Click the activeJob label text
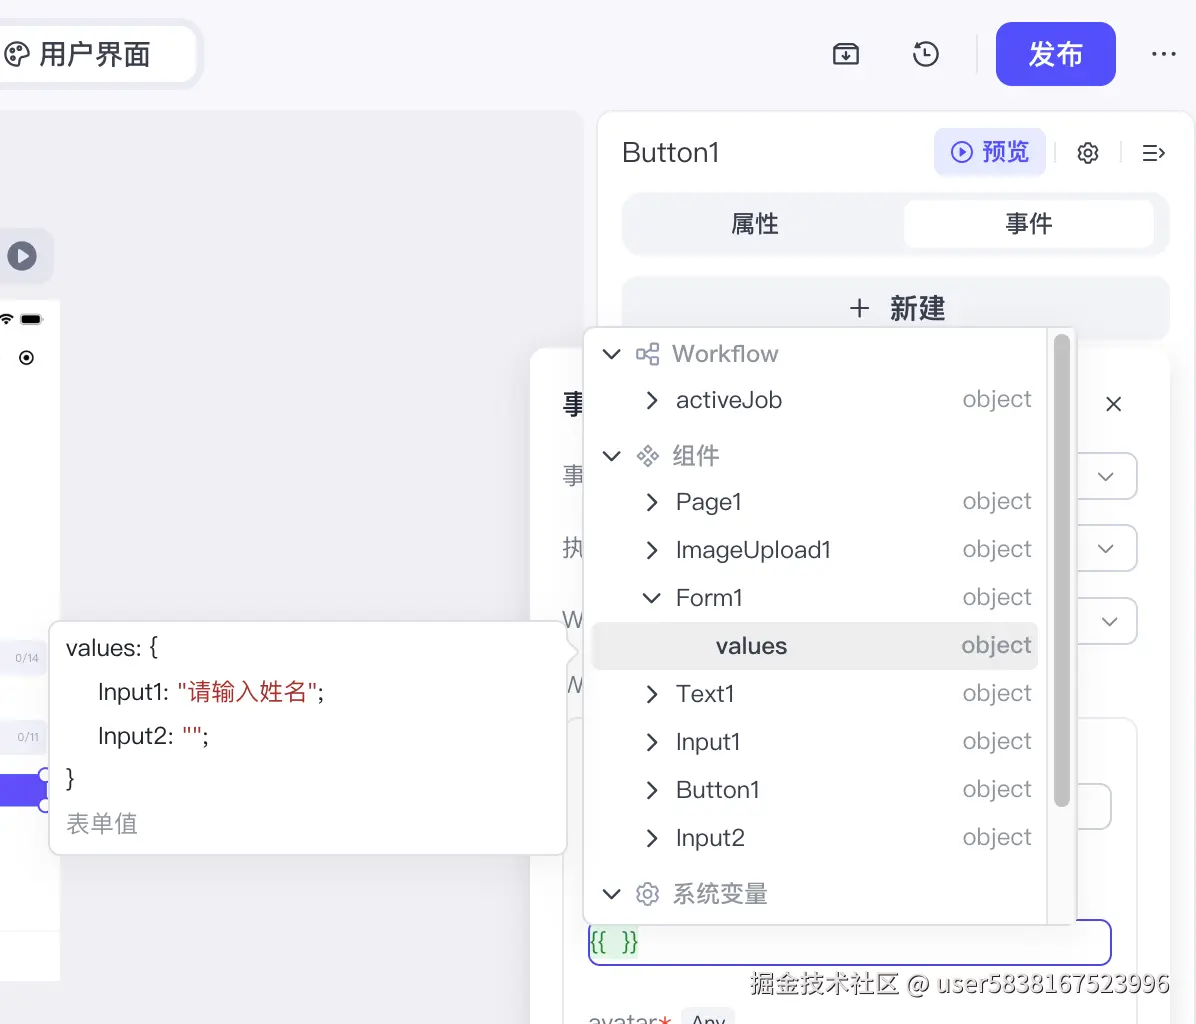1196x1024 pixels. (x=729, y=400)
